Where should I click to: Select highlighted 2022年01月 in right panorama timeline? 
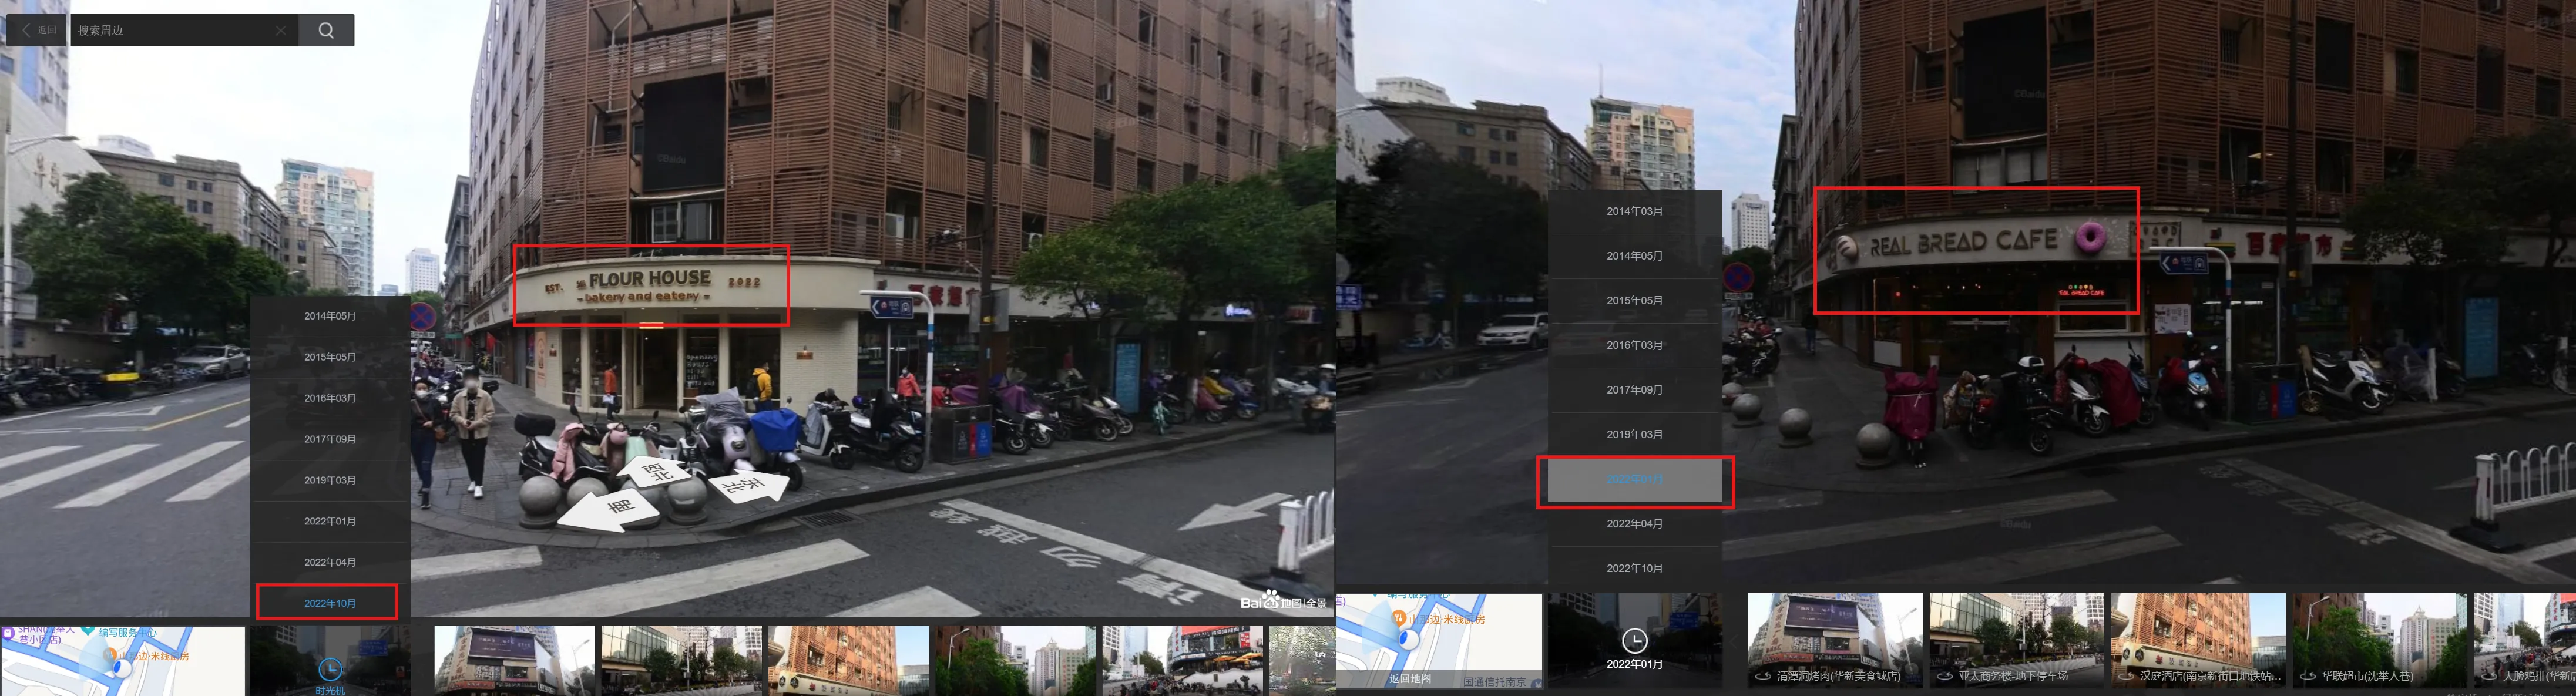point(1635,479)
